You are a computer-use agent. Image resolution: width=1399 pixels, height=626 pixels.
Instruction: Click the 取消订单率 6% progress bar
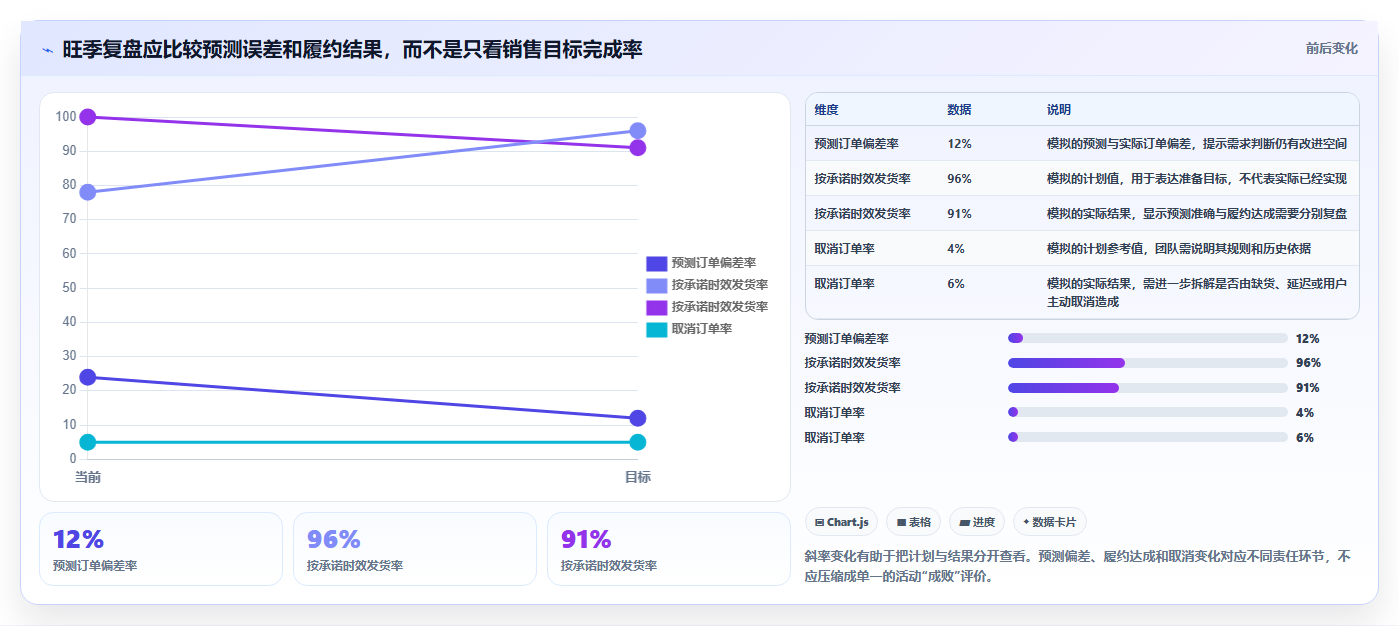click(x=1148, y=437)
